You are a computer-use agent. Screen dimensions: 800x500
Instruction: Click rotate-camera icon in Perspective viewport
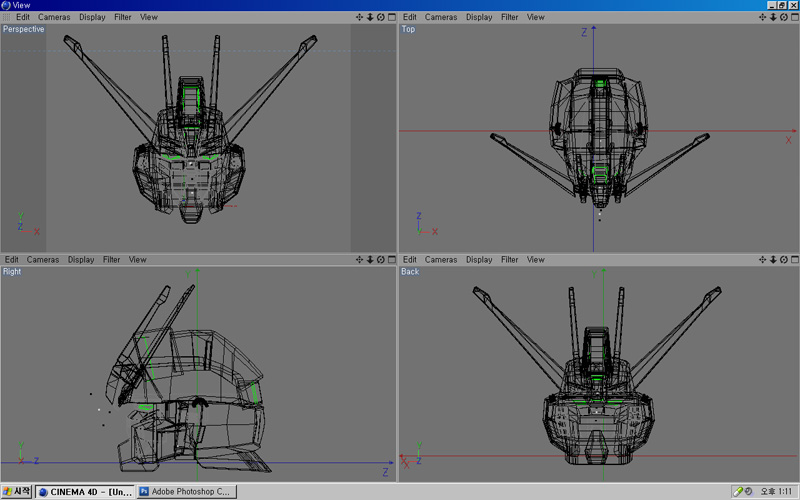[x=381, y=17]
